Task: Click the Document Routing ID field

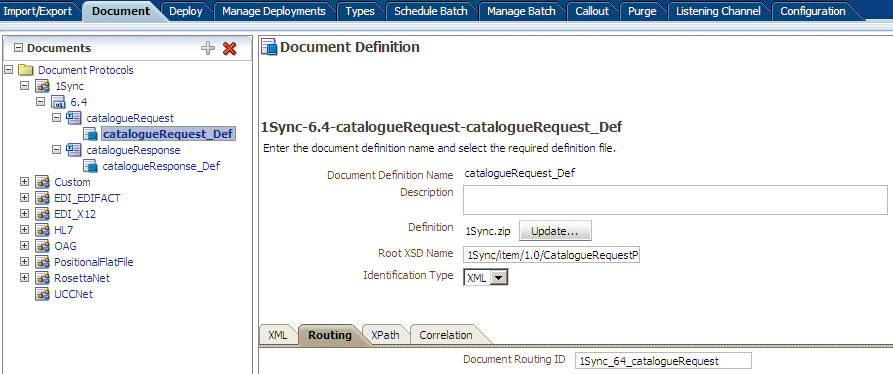Action: 663,361
